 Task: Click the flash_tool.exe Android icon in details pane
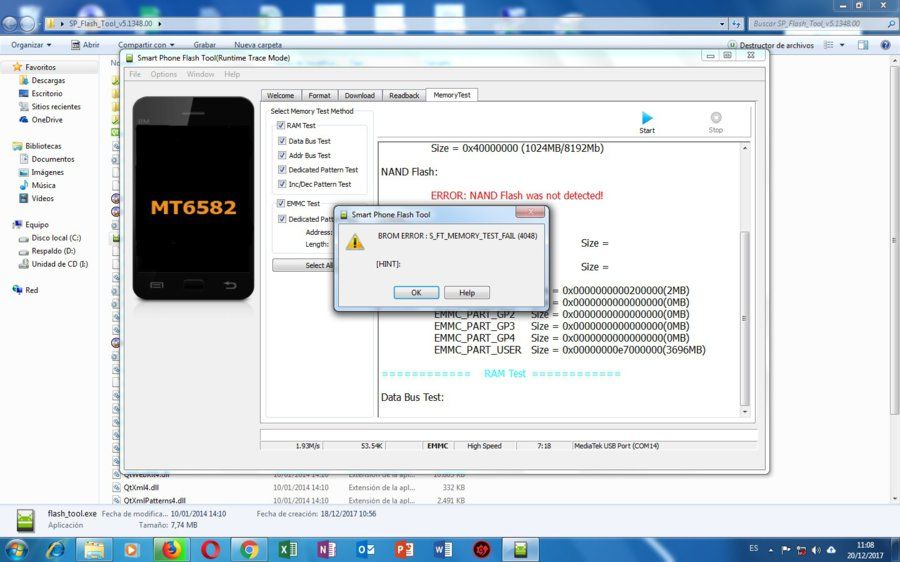(x=25, y=520)
